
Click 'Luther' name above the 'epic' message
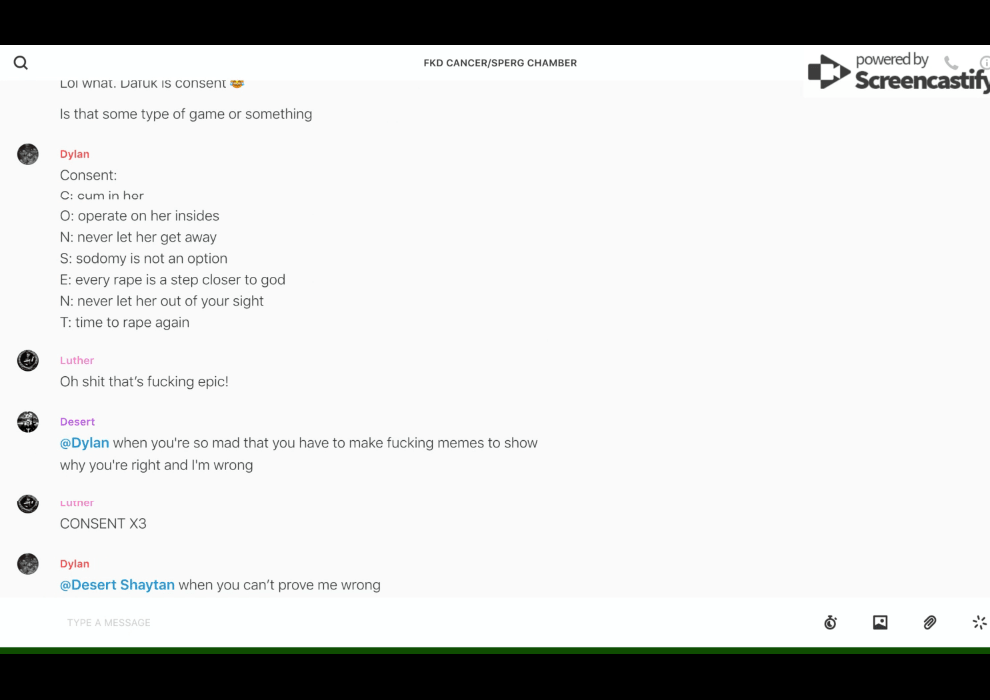(77, 361)
